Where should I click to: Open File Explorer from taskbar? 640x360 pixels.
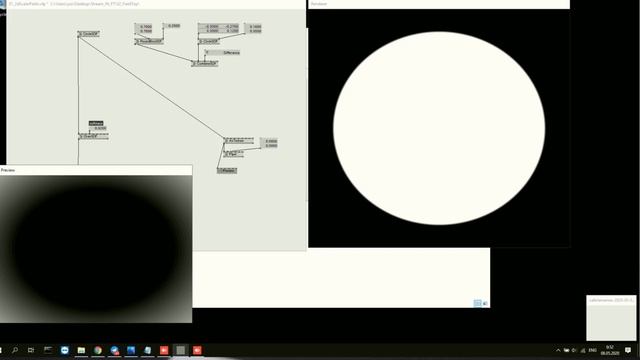pyautogui.click(x=81, y=350)
